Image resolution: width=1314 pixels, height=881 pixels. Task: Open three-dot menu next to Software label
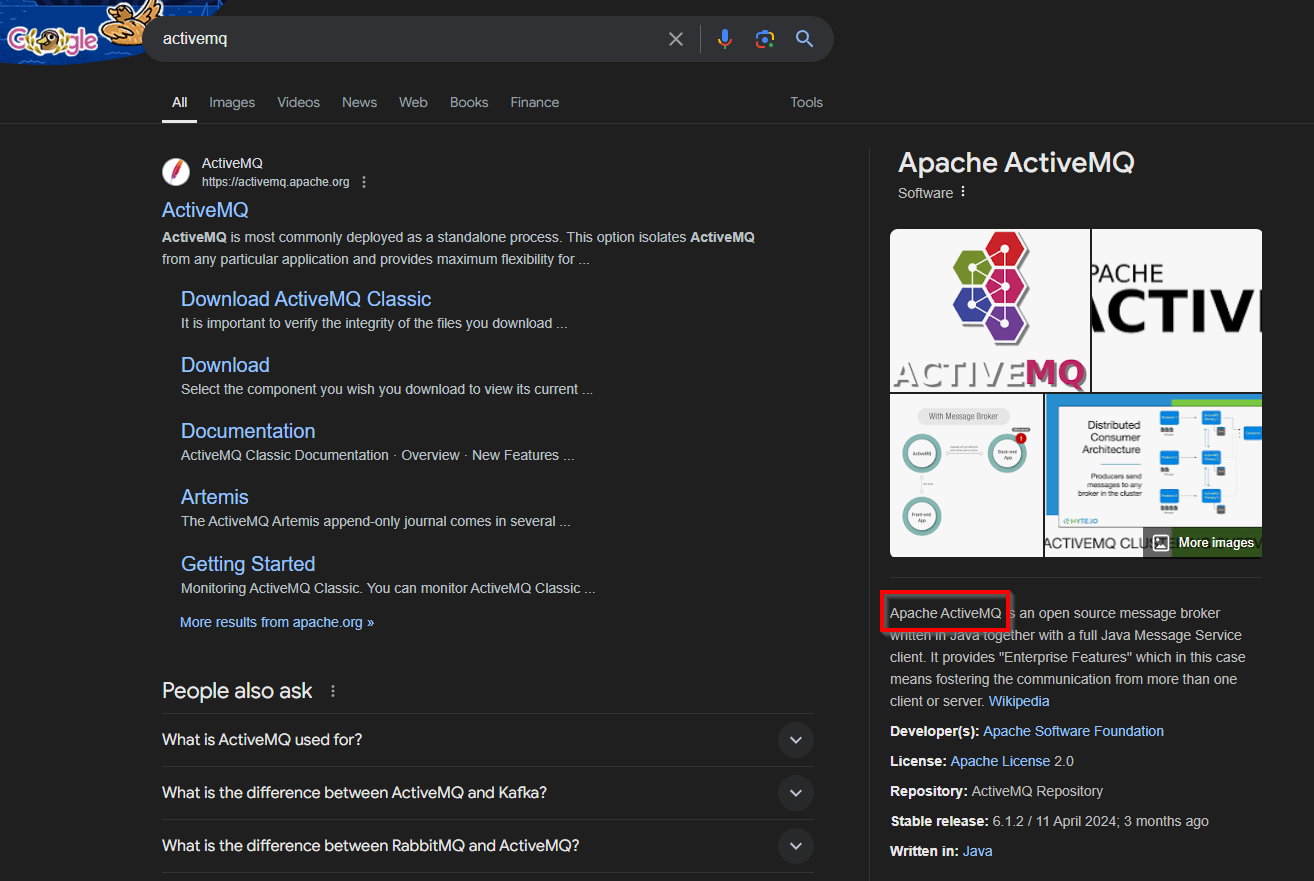click(x=963, y=192)
